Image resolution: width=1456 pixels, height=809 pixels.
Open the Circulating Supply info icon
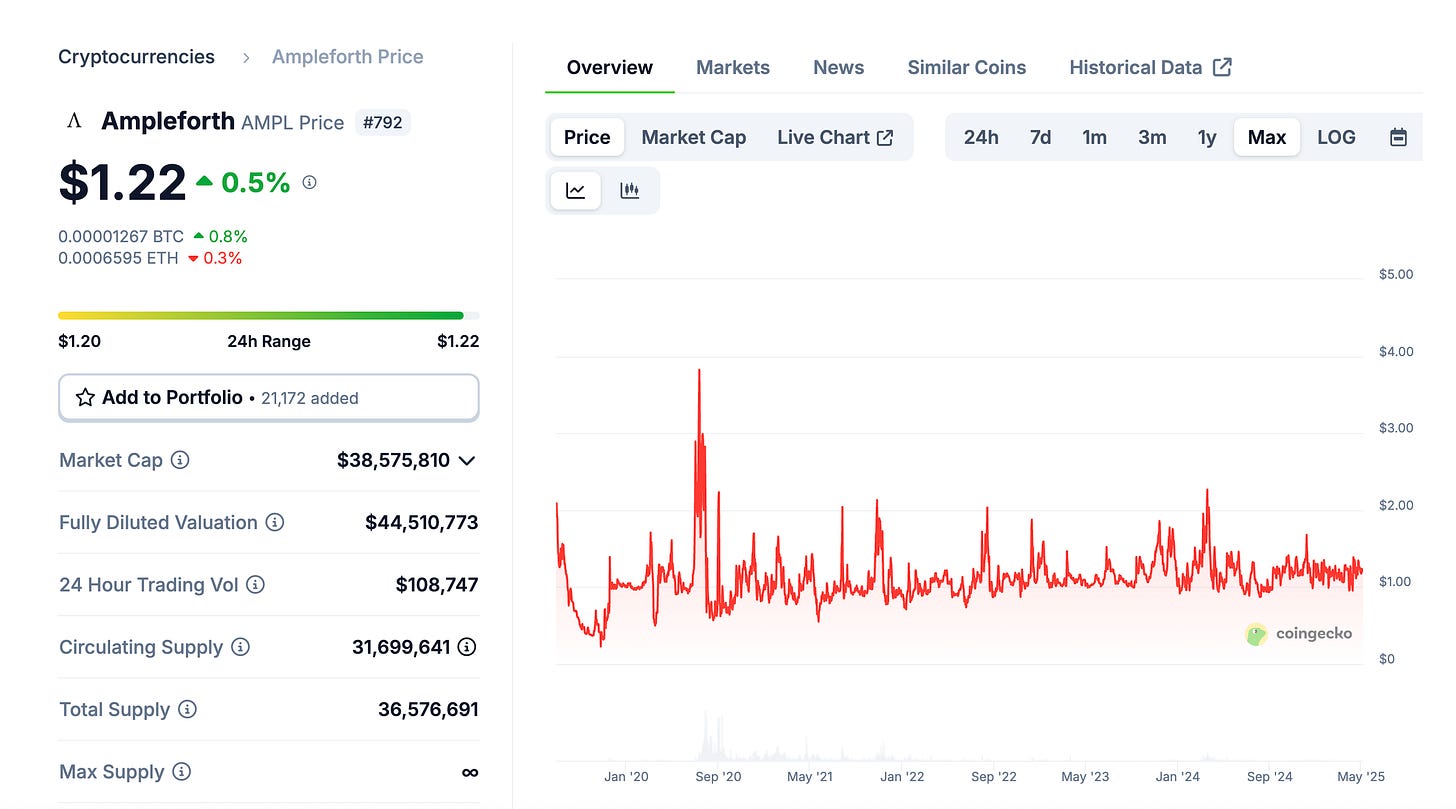click(x=240, y=647)
